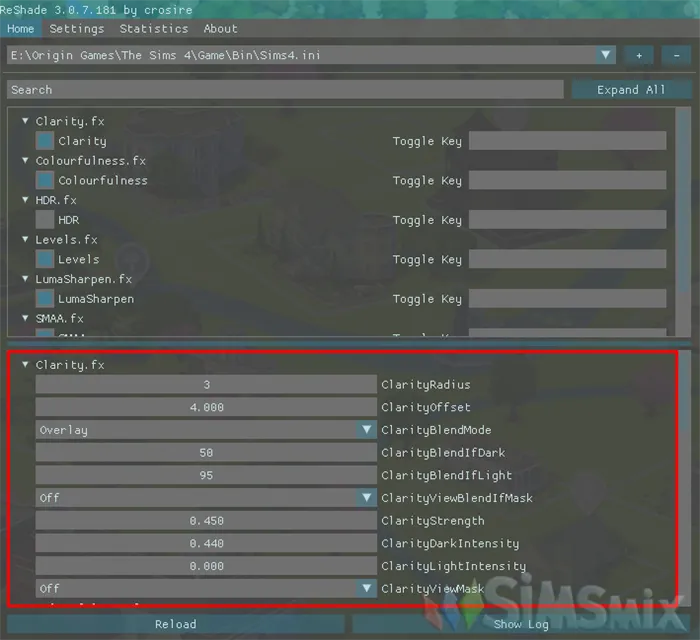Image resolution: width=700 pixels, height=640 pixels.
Task: Remove the preset with minus button
Action: point(676,55)
